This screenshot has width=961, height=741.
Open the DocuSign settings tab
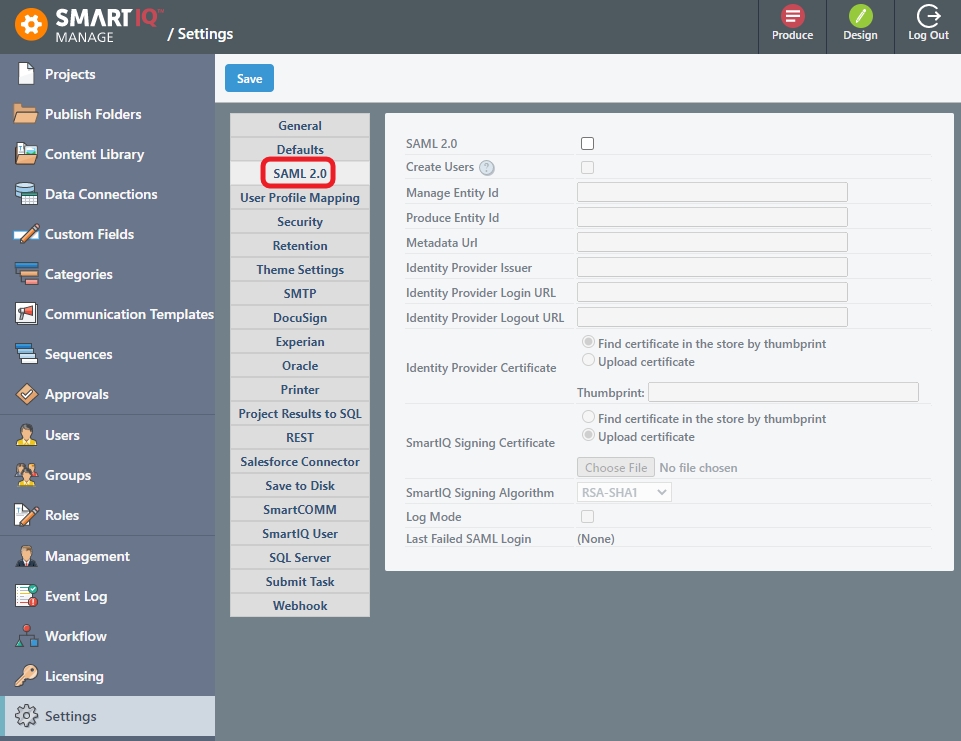click(300, 317)
